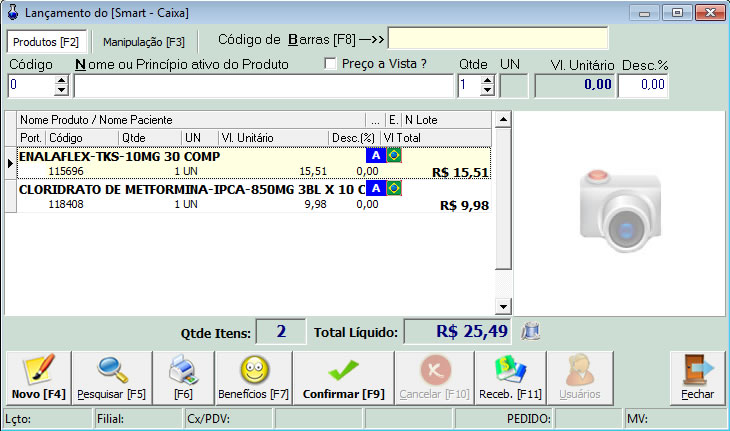This screenshot has height=431, width=730.
Task: Click blue A badge on ENALAFLEX row
Action: pyautogui.click(x=376, y=155)
